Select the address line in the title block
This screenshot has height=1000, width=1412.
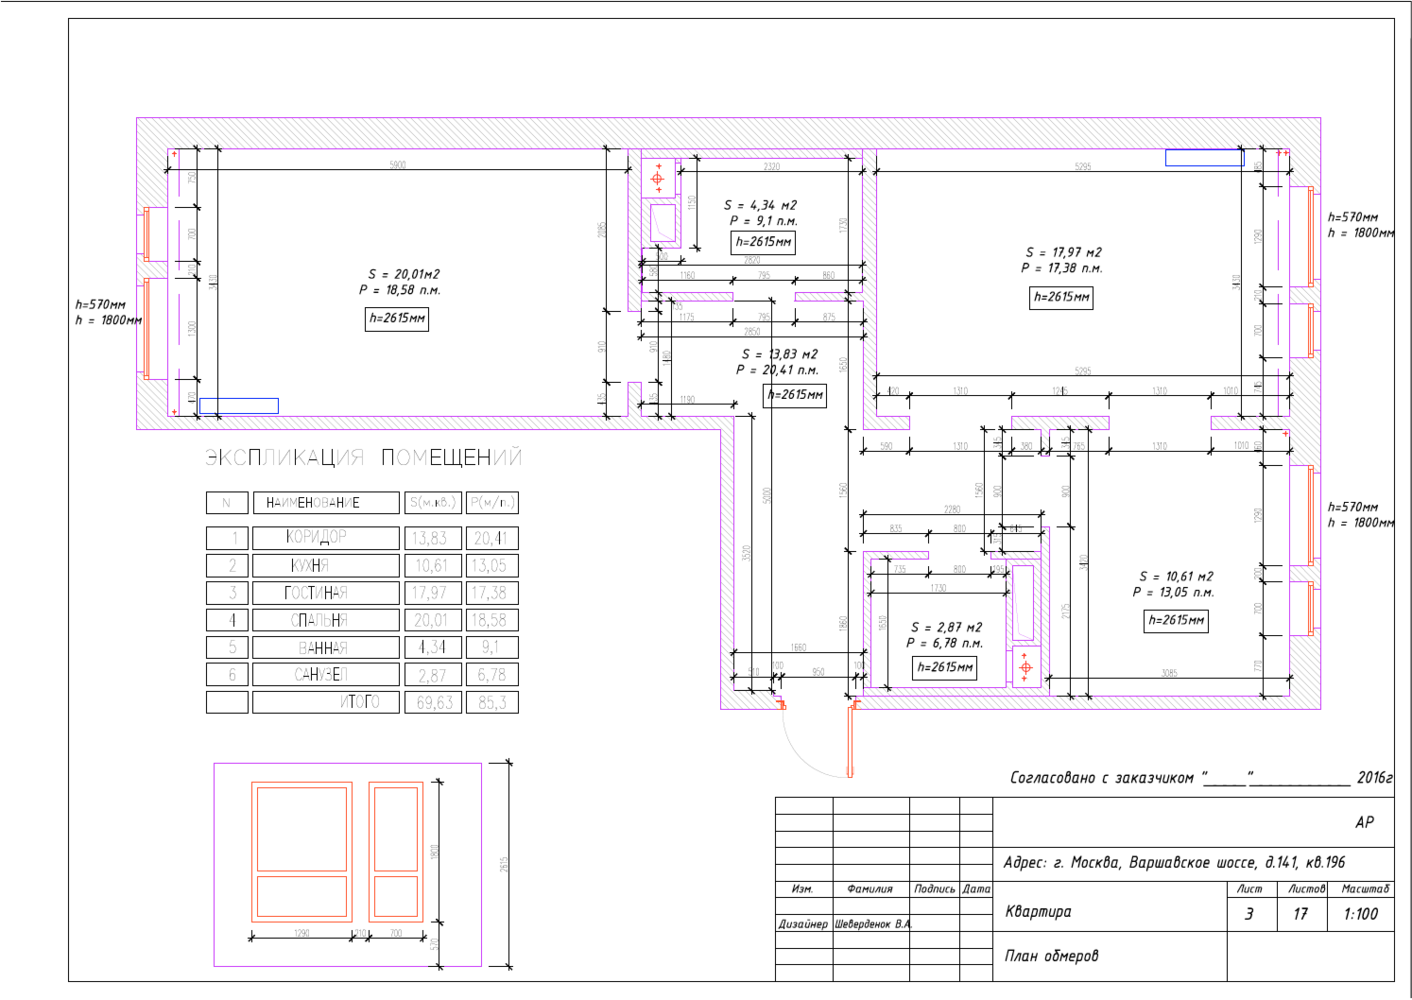[1175, 862]
